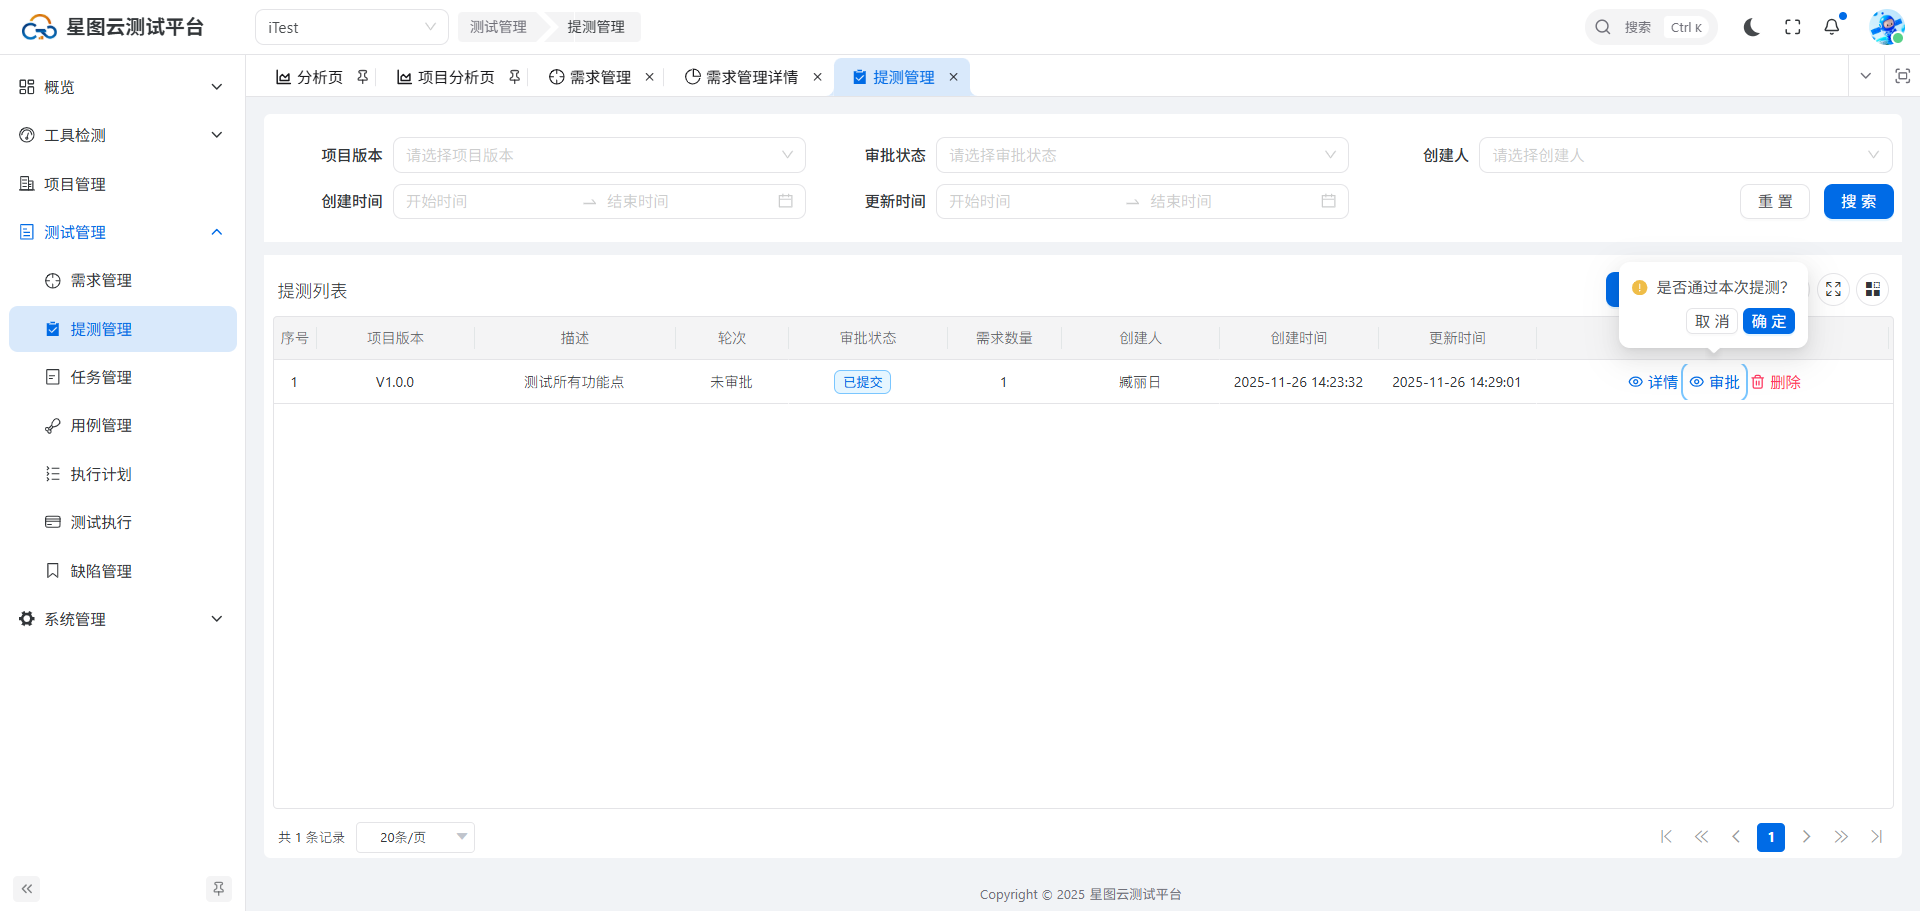Pin the sidebar using pin icon

click(x=218, y=889)
